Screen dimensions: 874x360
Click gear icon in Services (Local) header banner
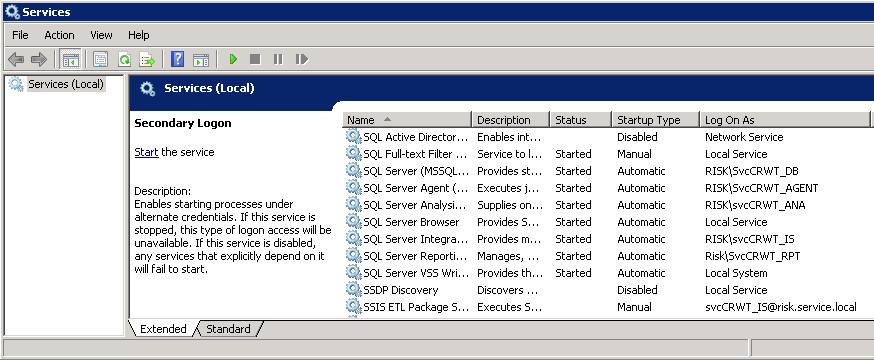pyautogui.click(x=147, y=89)
